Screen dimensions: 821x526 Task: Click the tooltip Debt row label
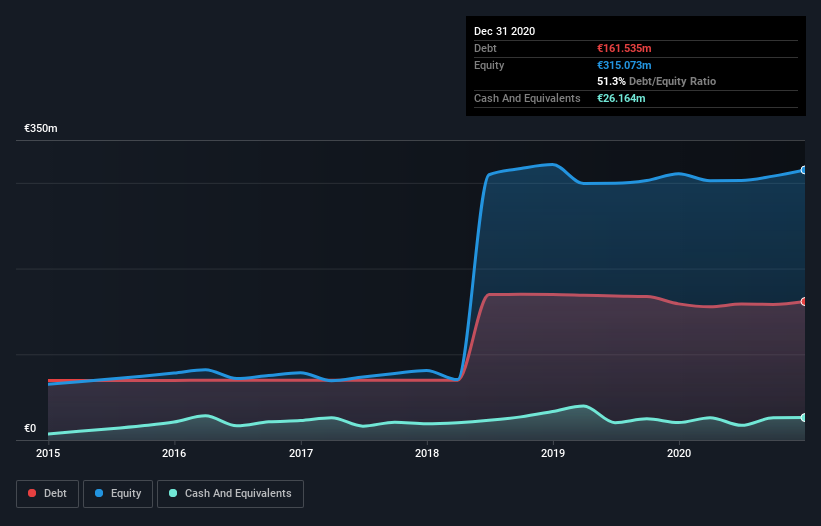pos(485,48)
